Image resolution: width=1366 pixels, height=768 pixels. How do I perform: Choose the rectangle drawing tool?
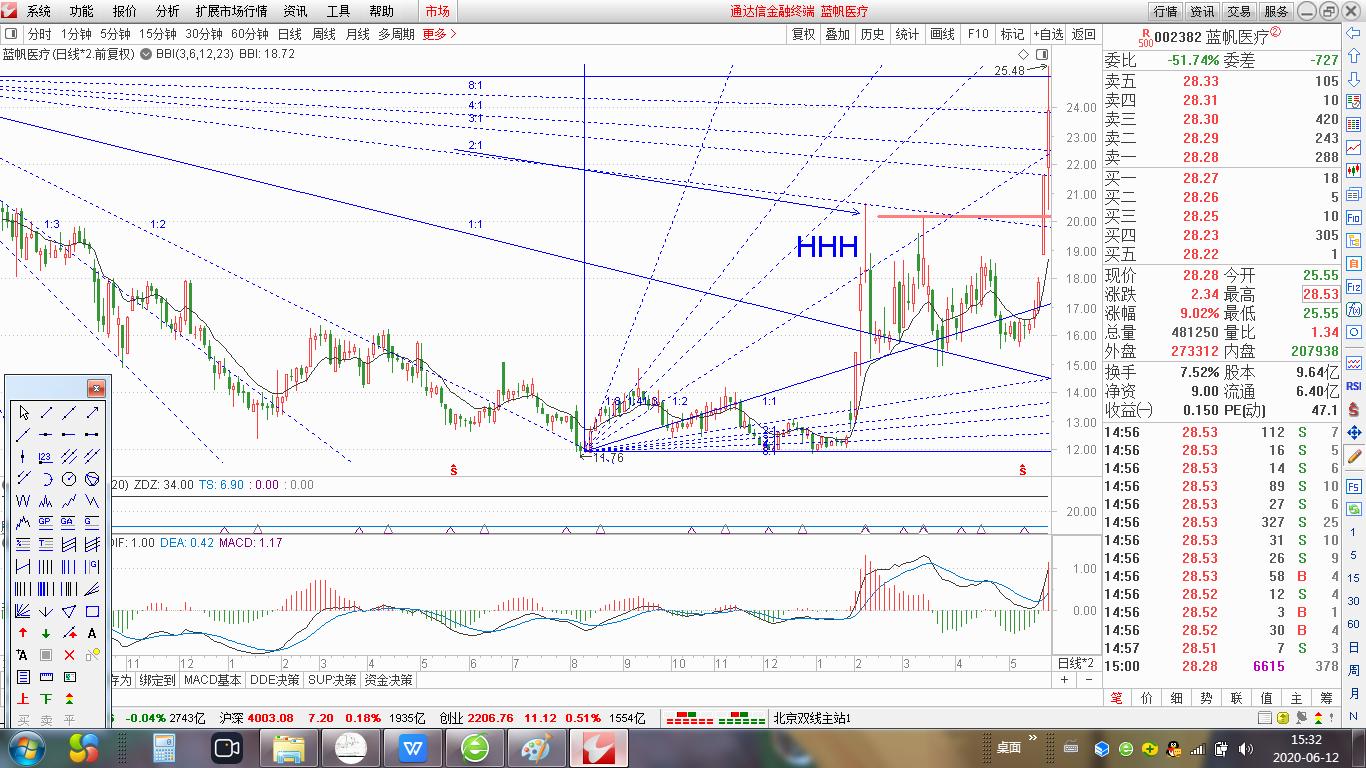point(92,611)
